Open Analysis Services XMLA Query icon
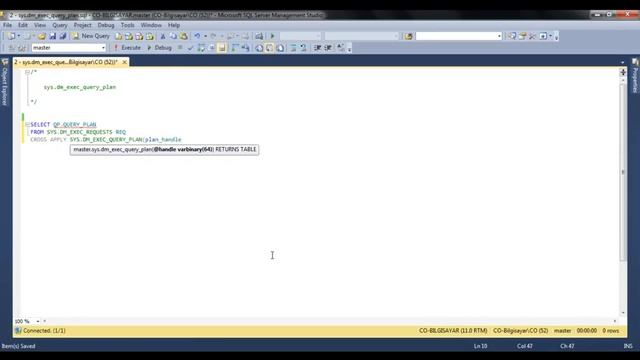 coord(150,36)
